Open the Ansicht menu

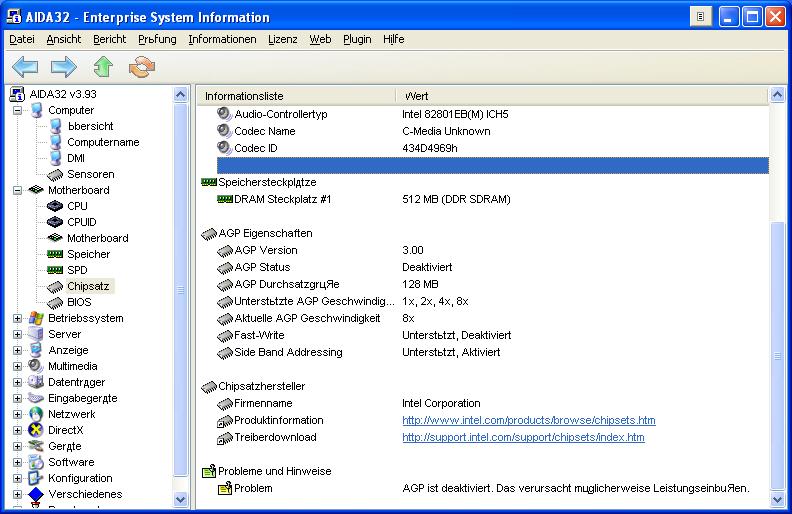click(x=64, y=39)
